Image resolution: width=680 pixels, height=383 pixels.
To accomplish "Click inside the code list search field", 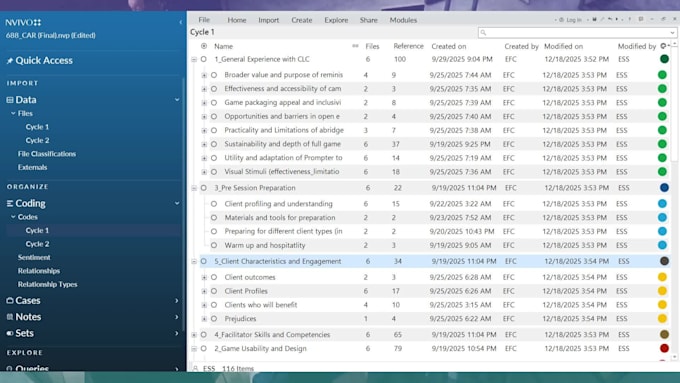I will [577, 33].
